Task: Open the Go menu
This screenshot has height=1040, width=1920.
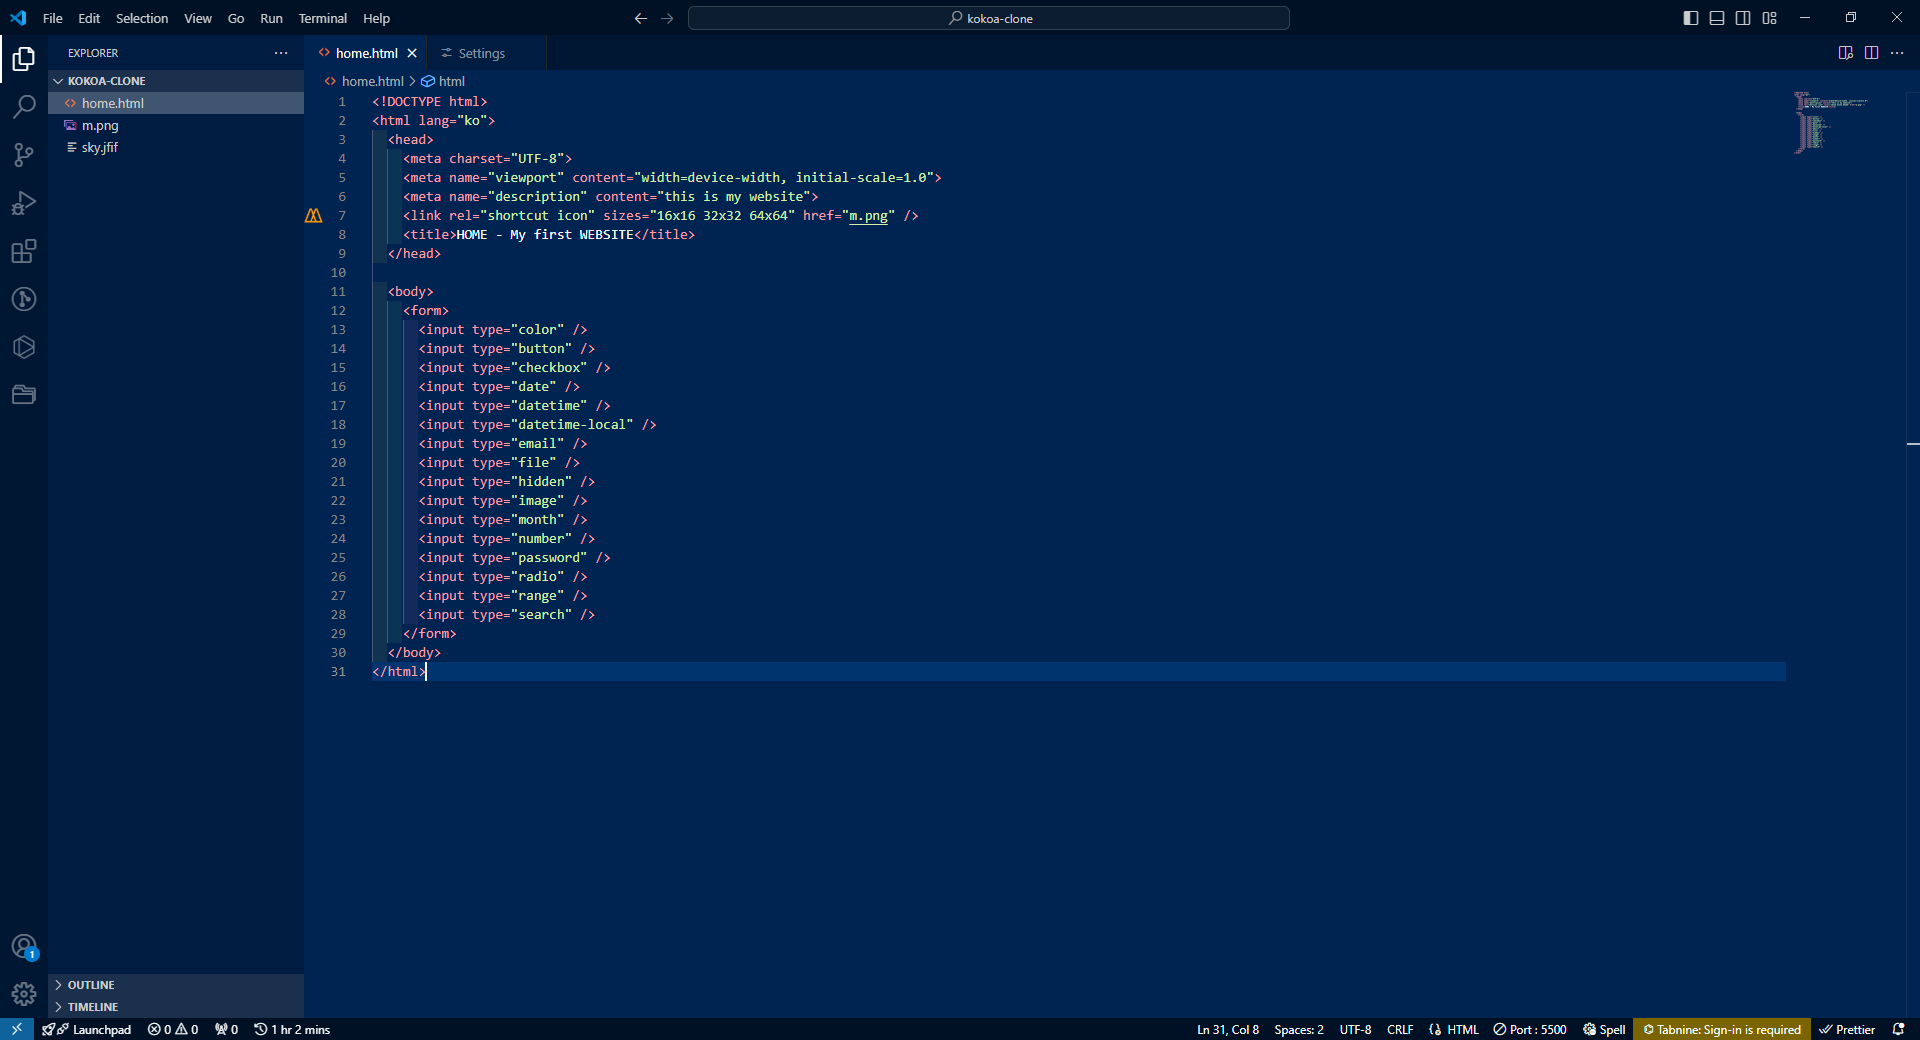Action: [236, 18]
